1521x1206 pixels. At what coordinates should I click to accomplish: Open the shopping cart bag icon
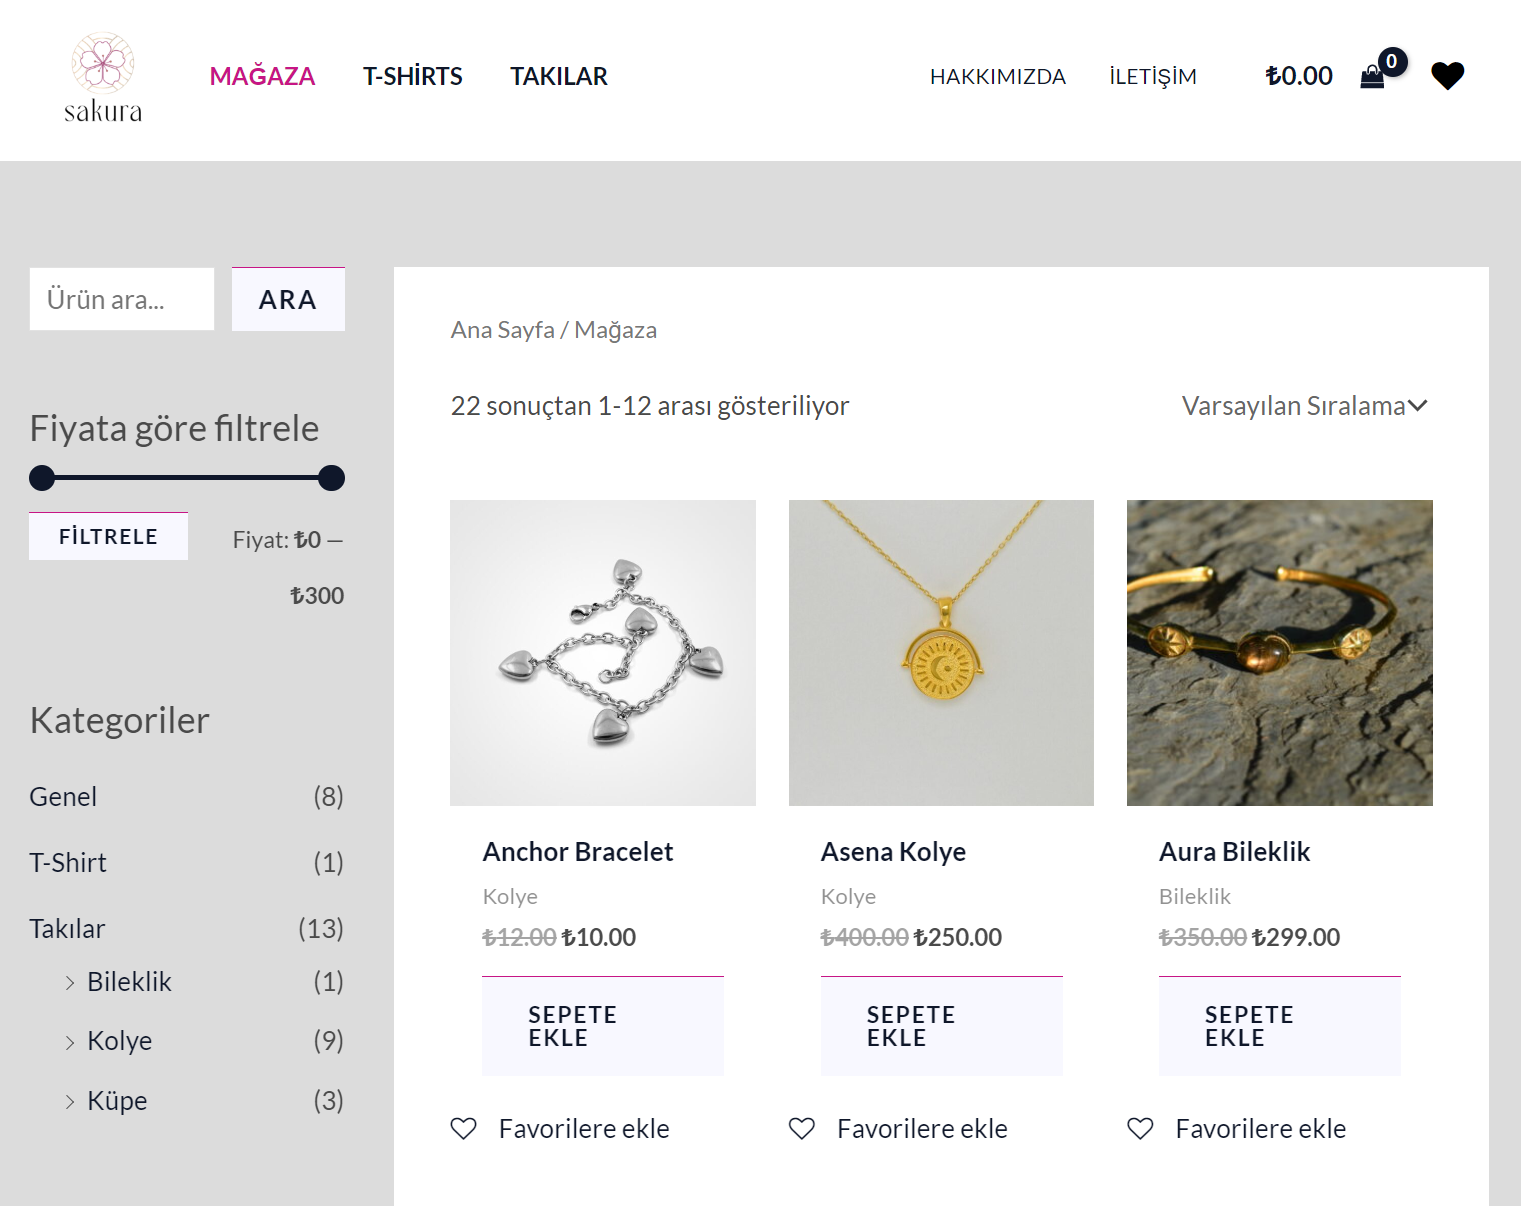click(1372, 77)
